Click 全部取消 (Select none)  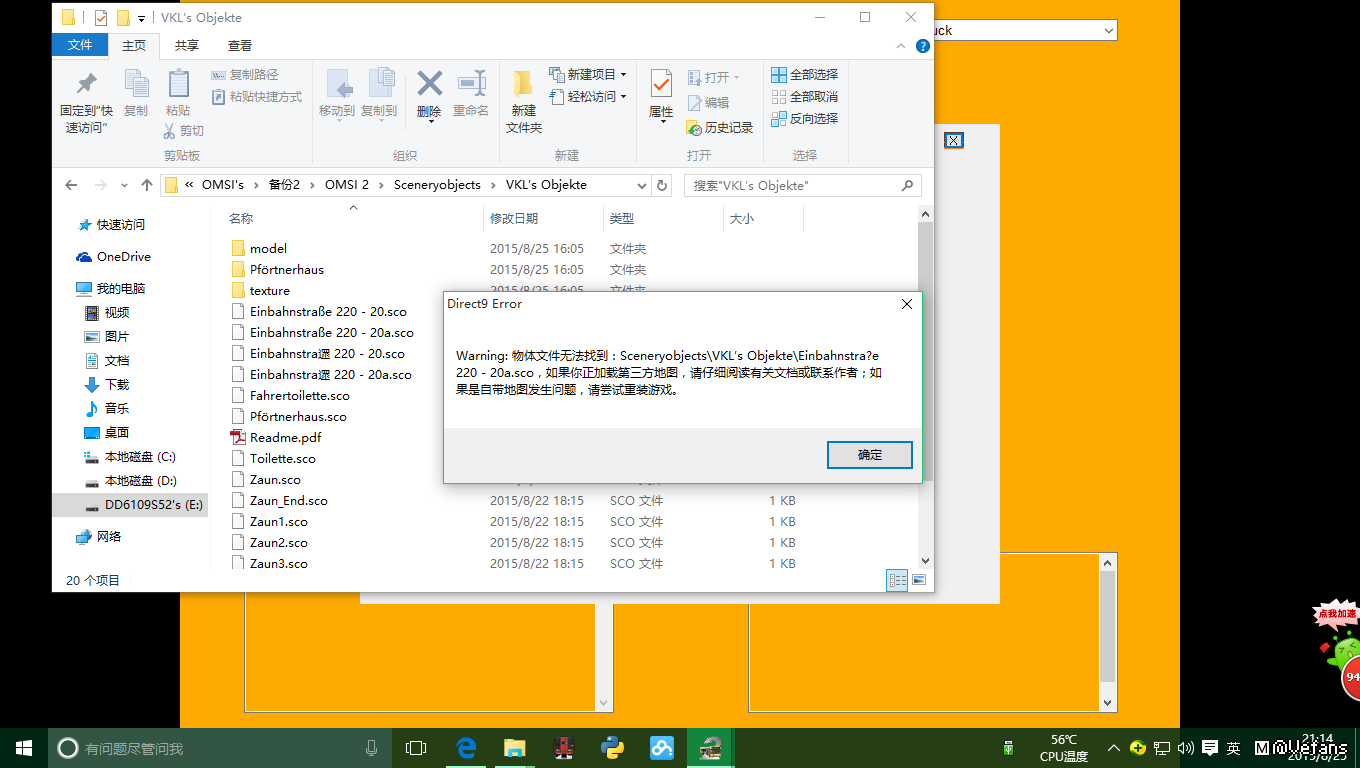click(805, 97)
